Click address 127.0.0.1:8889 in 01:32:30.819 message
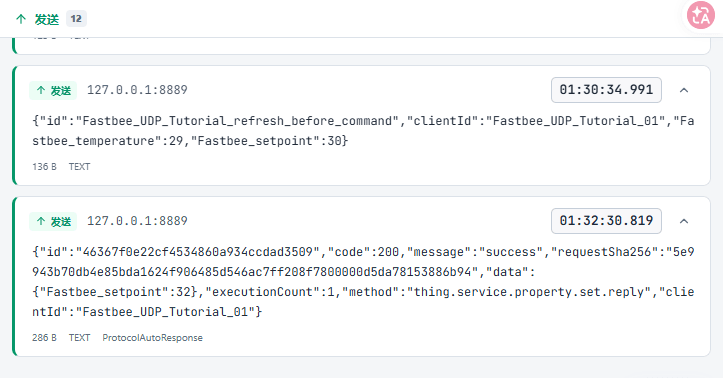 coord(137,221)
